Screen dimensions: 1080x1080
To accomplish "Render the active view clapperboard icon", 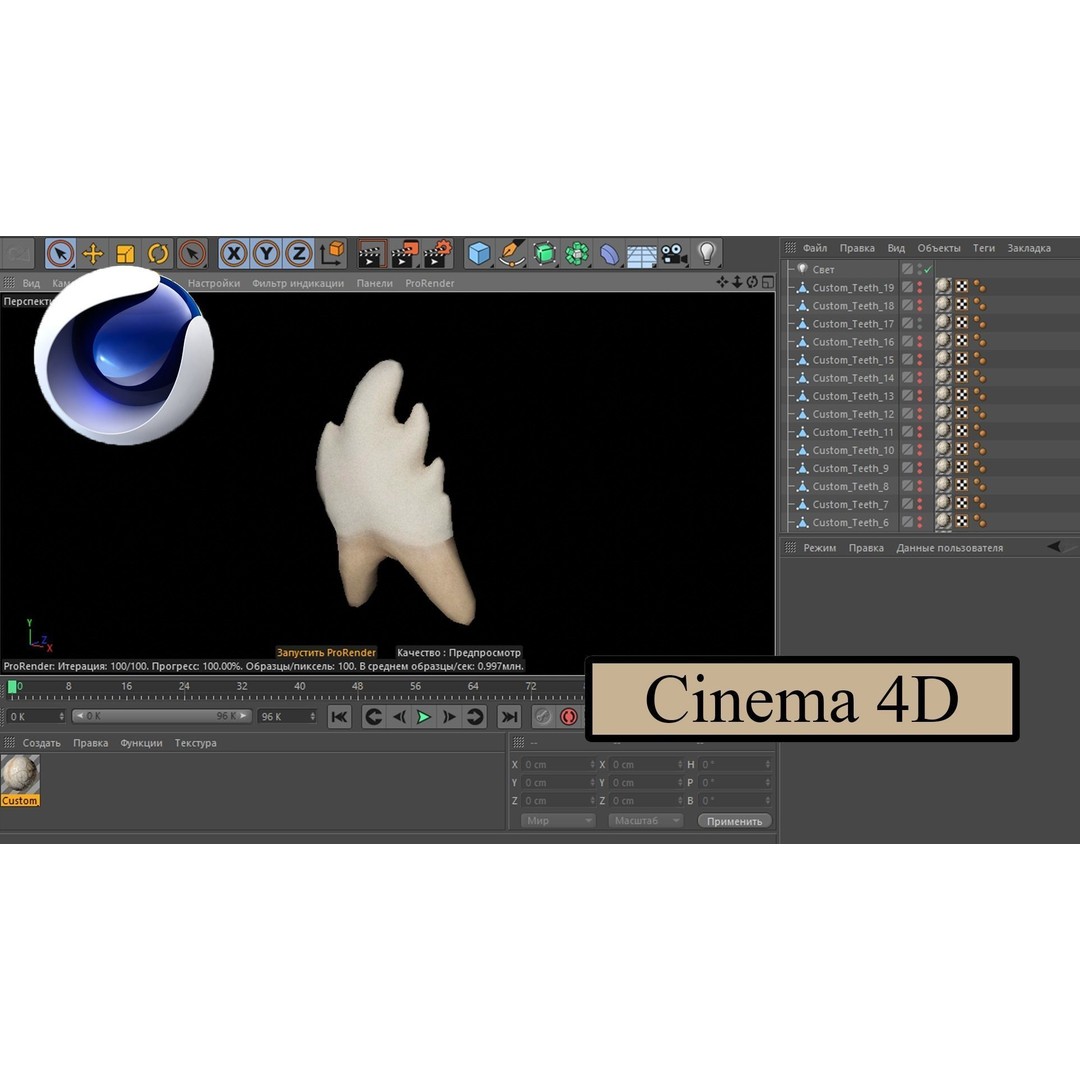I will click(x=372, y=253).
